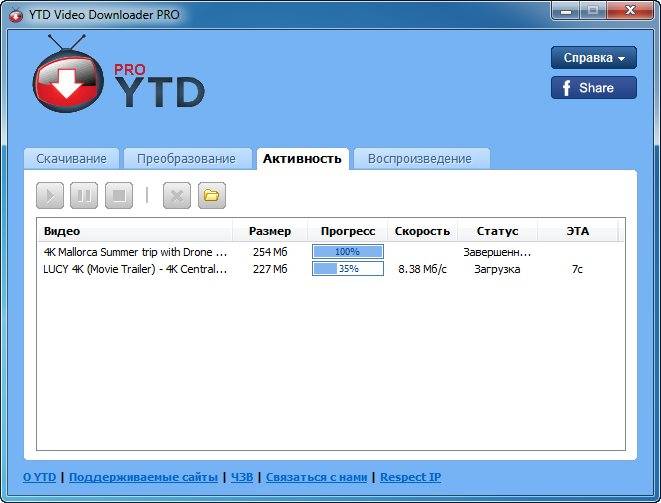661x503 pixels.
Task: Switch to the Скачивание tab
Action: [71, 159]
